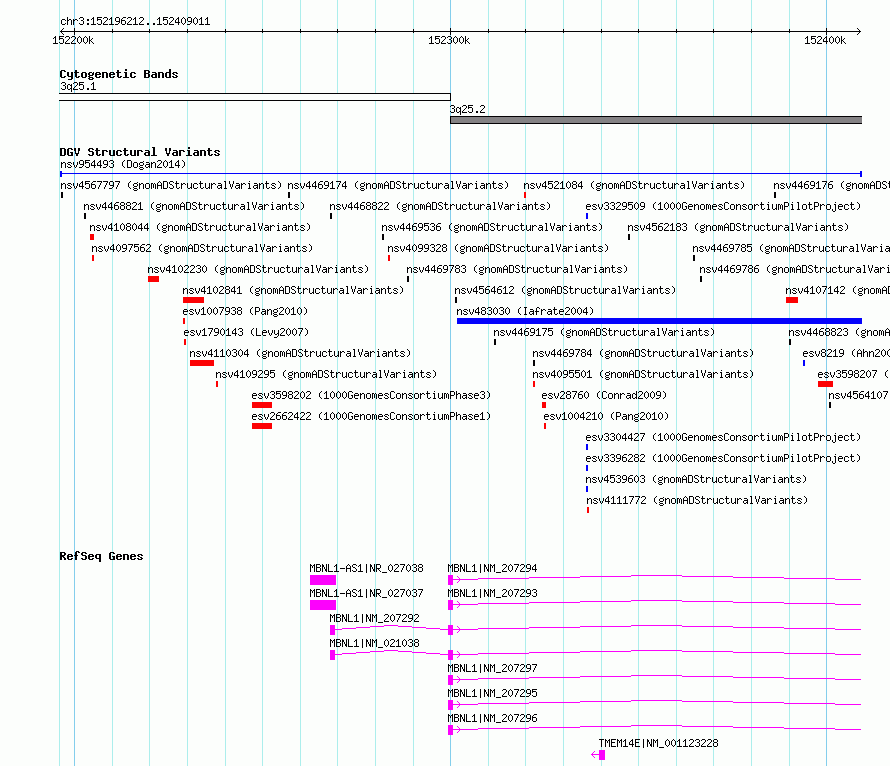
Task: Click the MBNL1-AS1|NR_027038 gene block
Action: 323,580
